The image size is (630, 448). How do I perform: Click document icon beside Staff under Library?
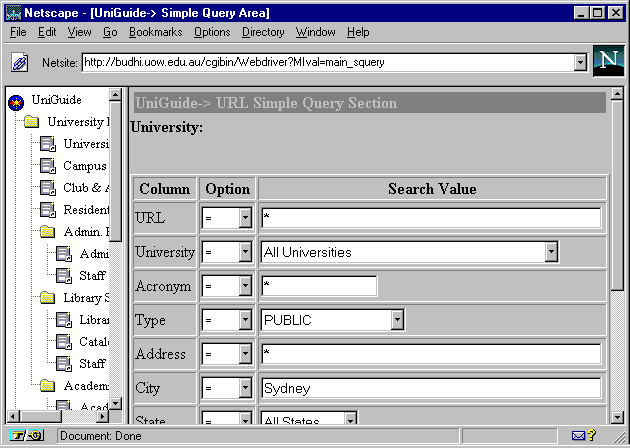click(63, 364)
